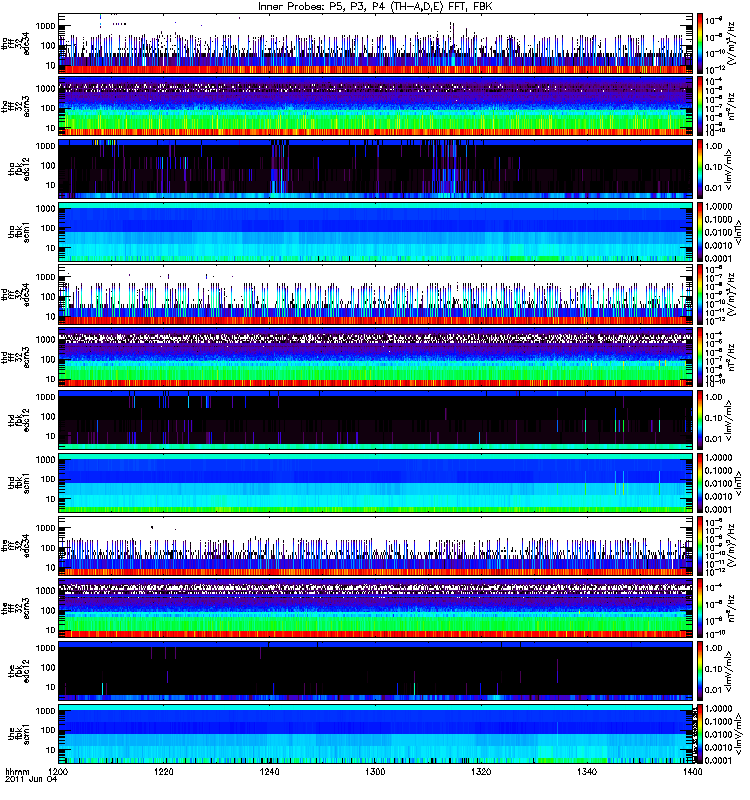Click inside the tha fbk scm1 spectrogram
Image resolution: width=750 pixels, height=800 pixels.
[376, 232]
